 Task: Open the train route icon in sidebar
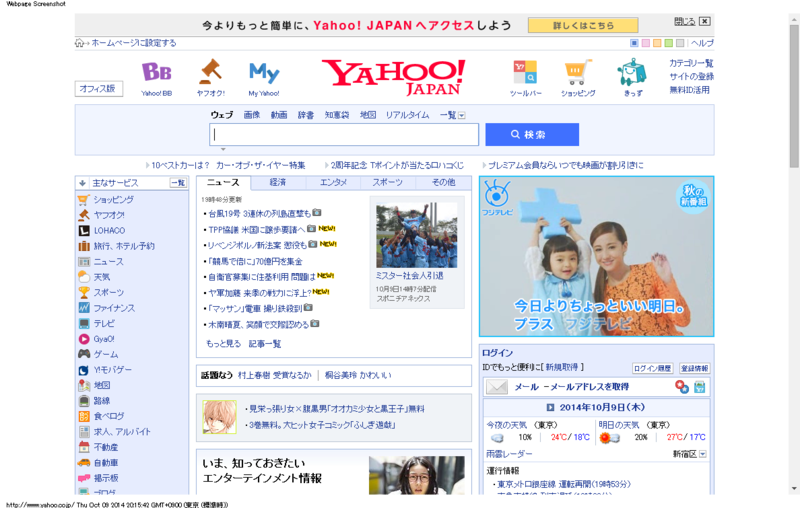point(84,401)
